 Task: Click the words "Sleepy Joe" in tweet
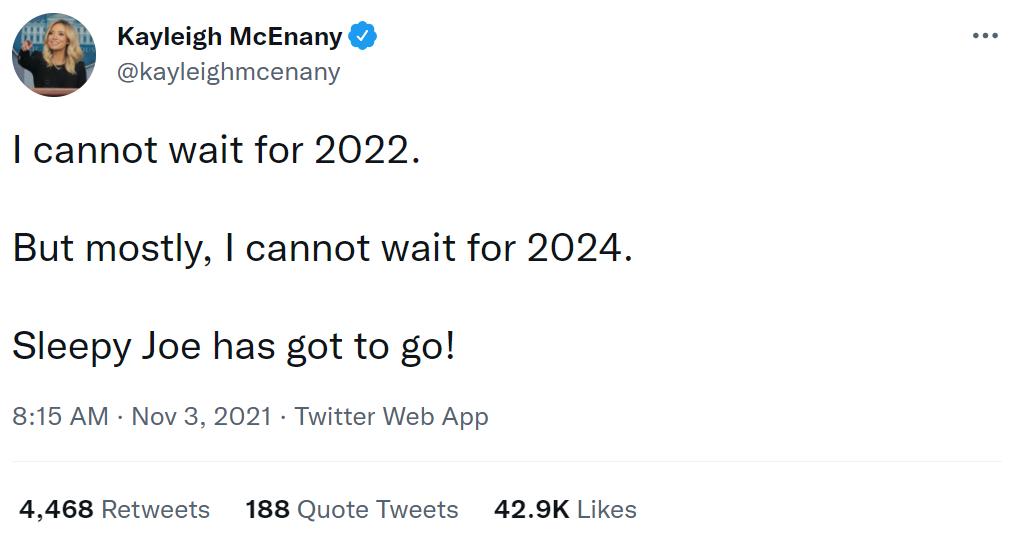click(x=107, y=346)
